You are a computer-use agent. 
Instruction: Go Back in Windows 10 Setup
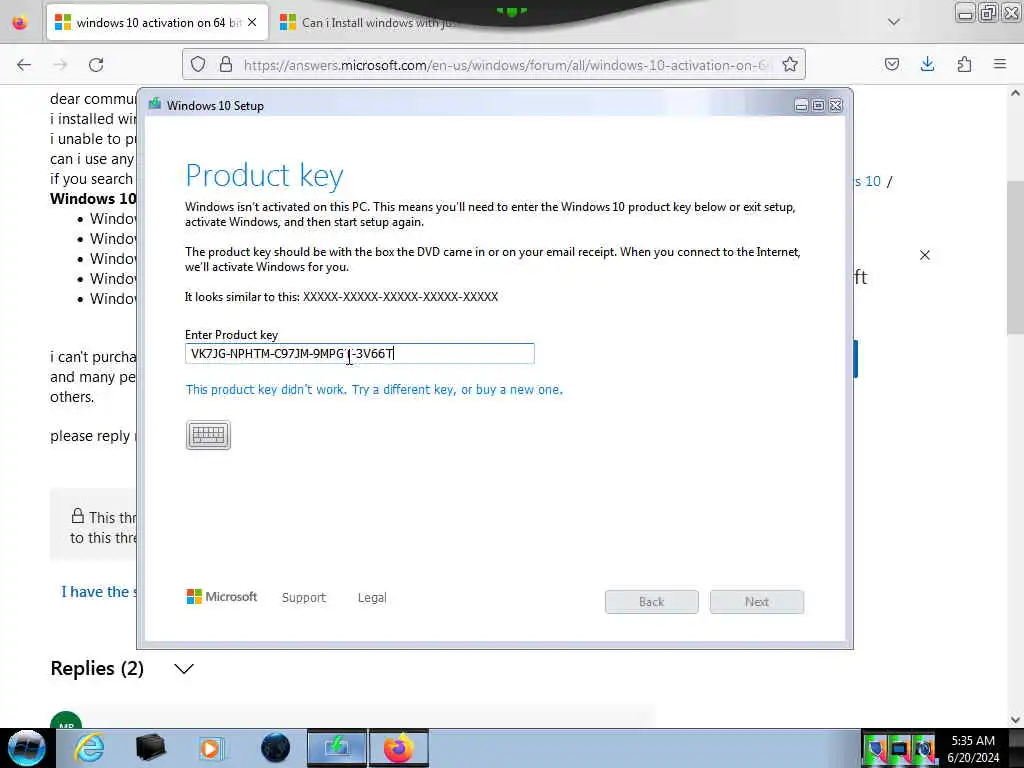point(651,601)
